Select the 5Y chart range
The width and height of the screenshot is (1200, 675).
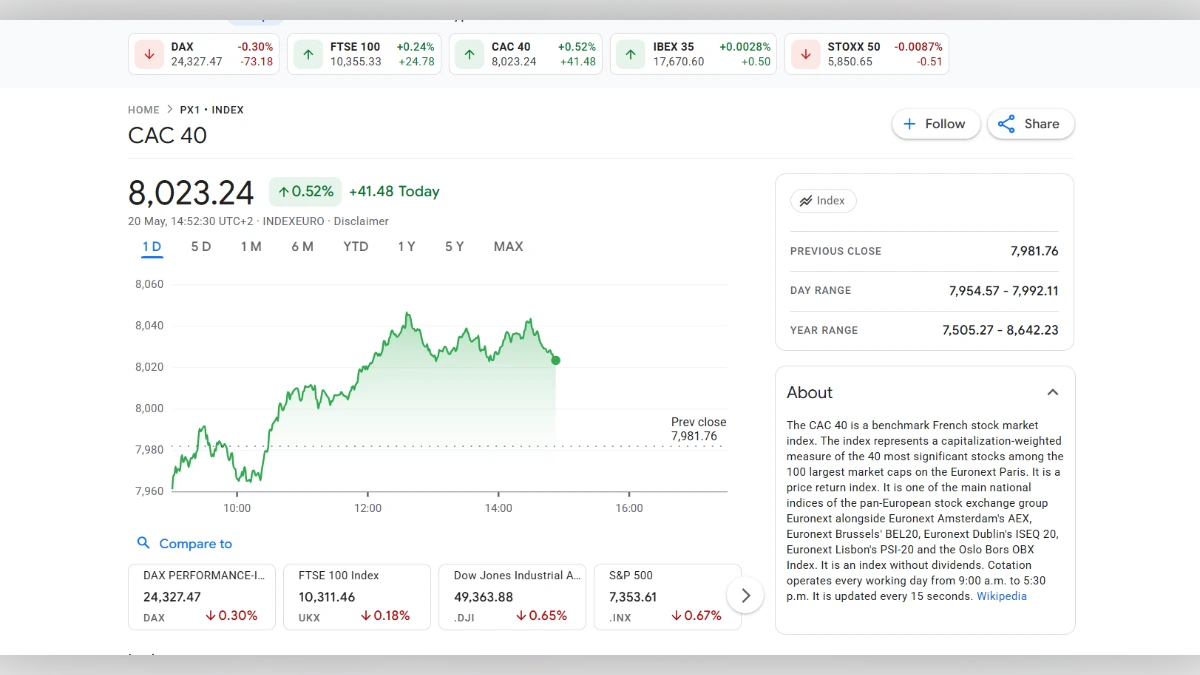click(x=454, y=247)
